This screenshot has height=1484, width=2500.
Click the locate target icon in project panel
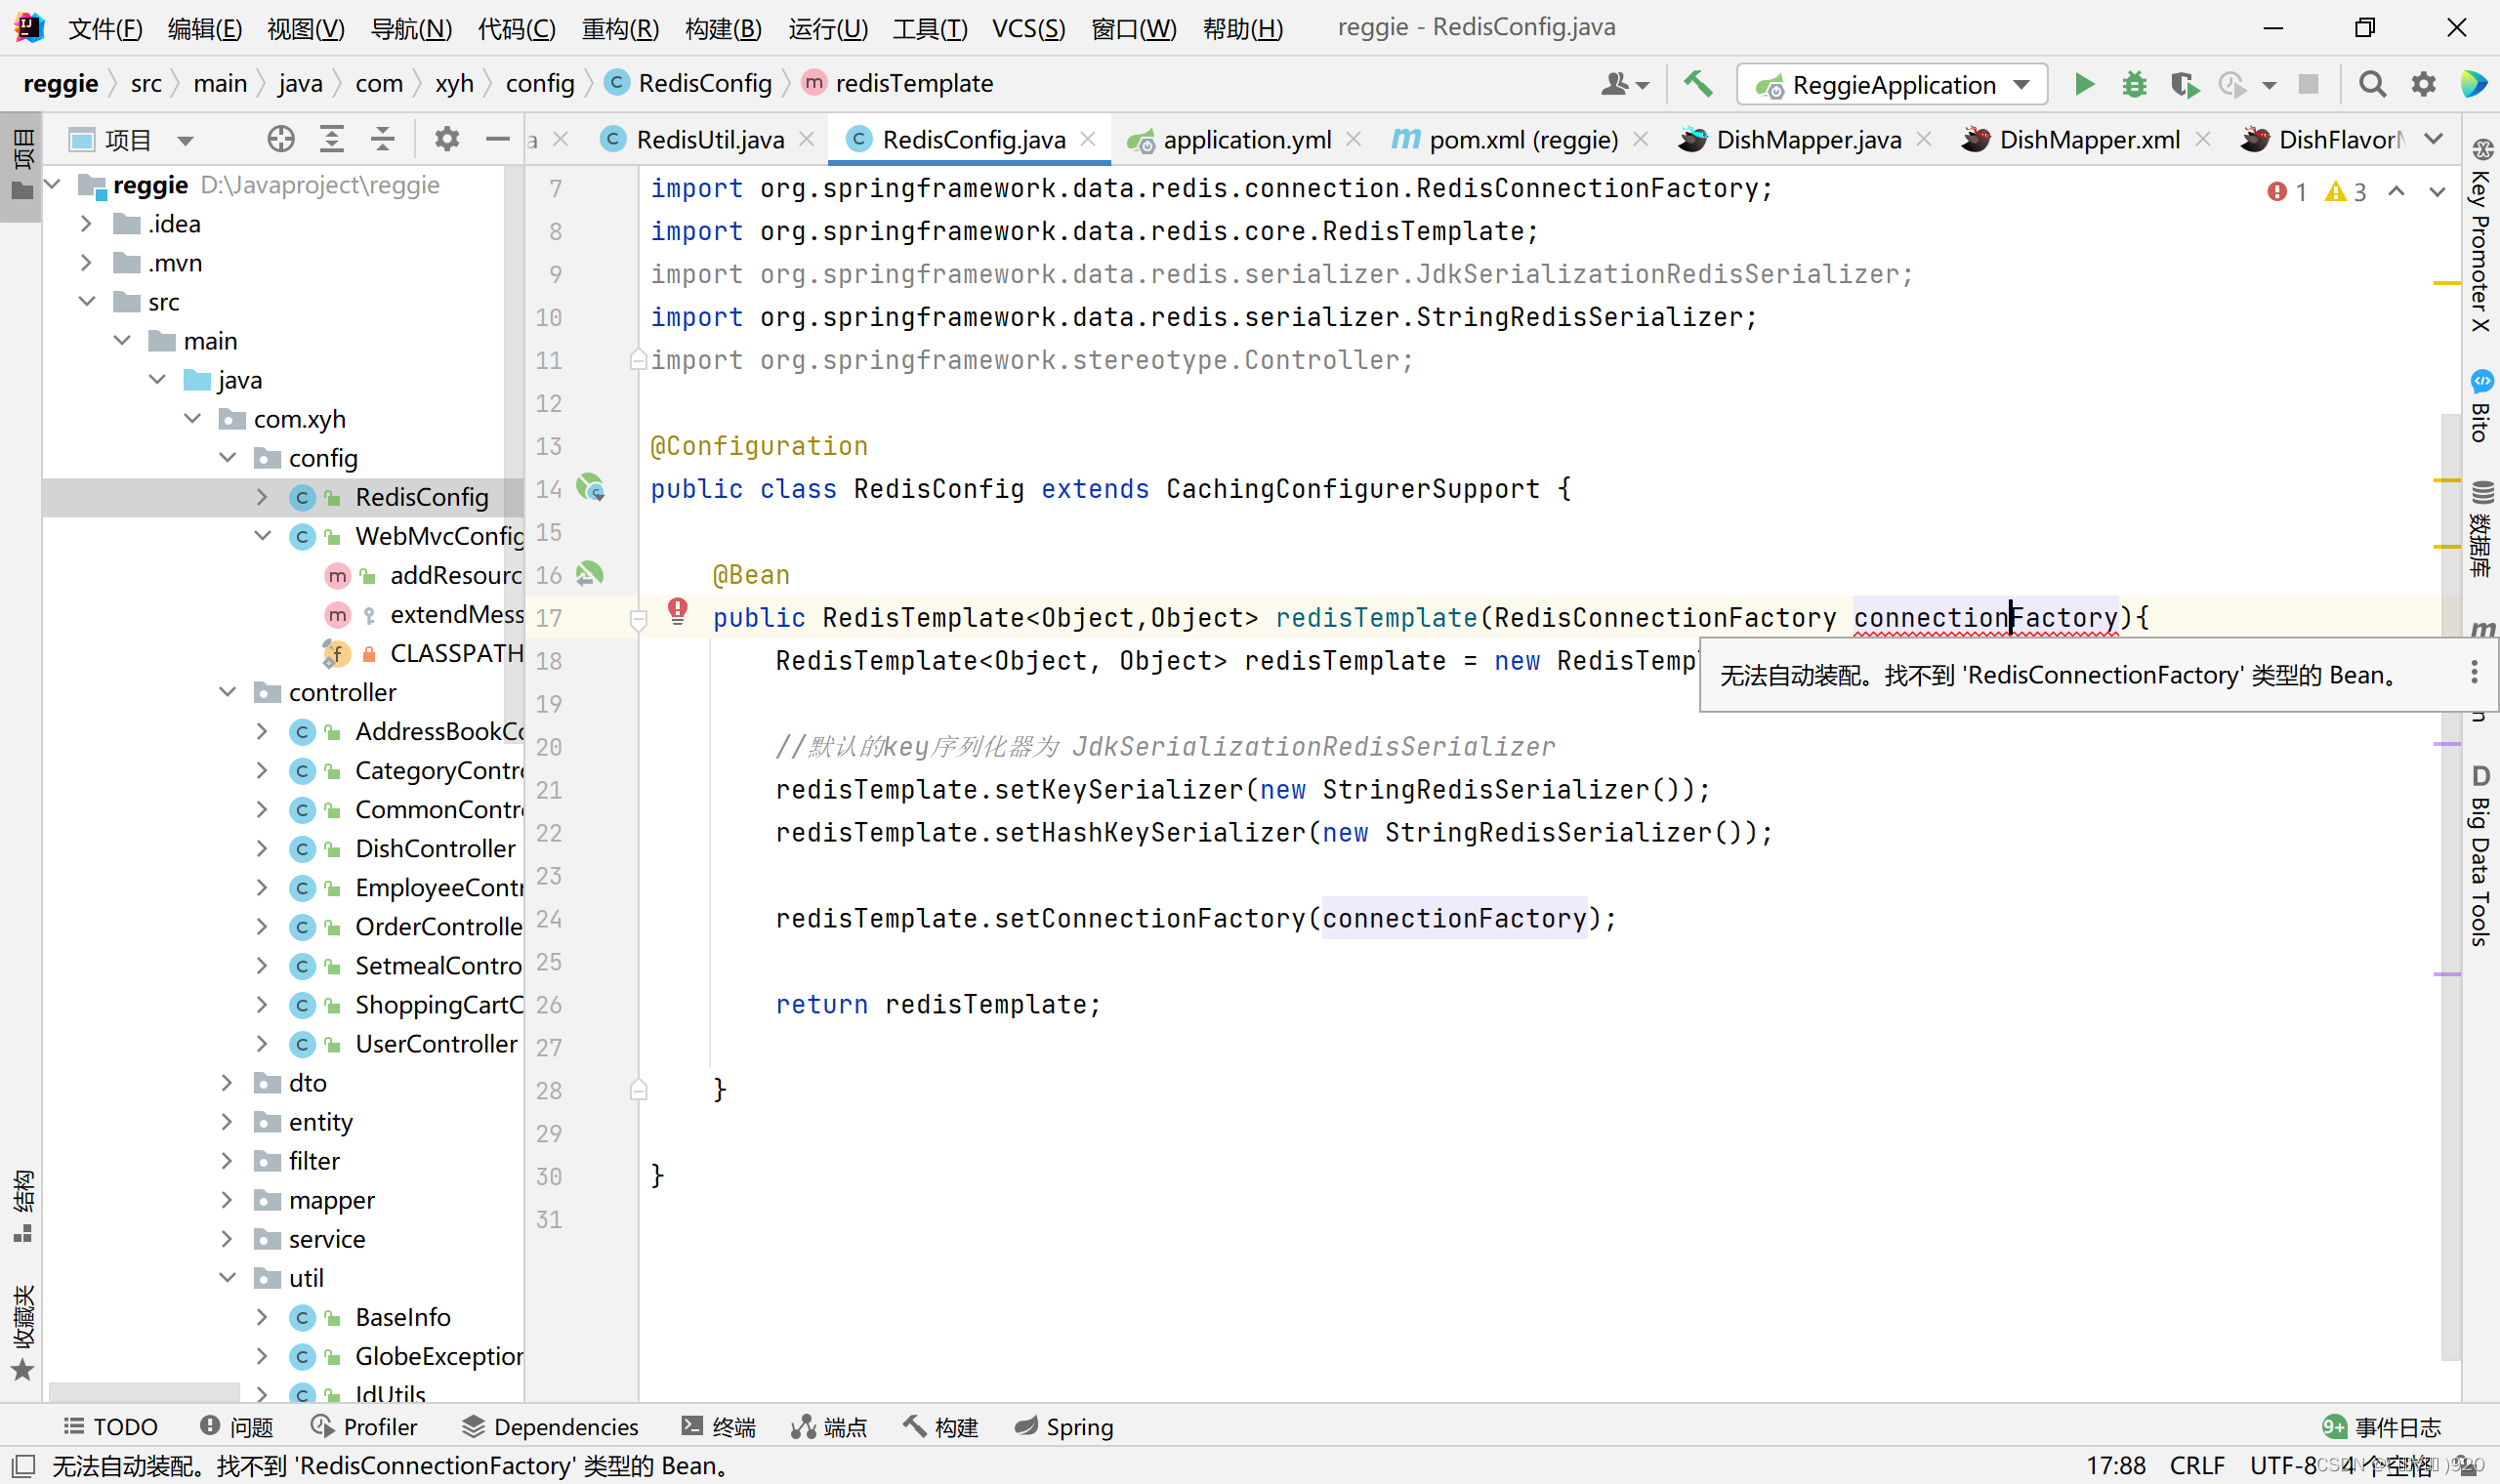click(281, 139)
